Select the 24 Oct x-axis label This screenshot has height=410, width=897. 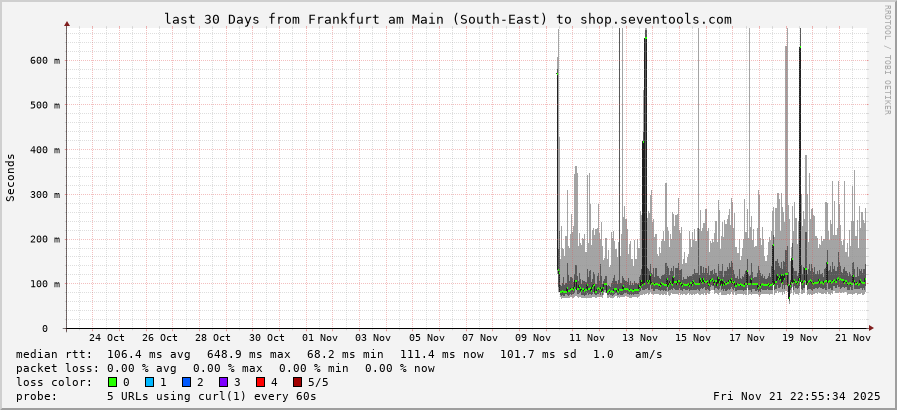pos(107,338)
